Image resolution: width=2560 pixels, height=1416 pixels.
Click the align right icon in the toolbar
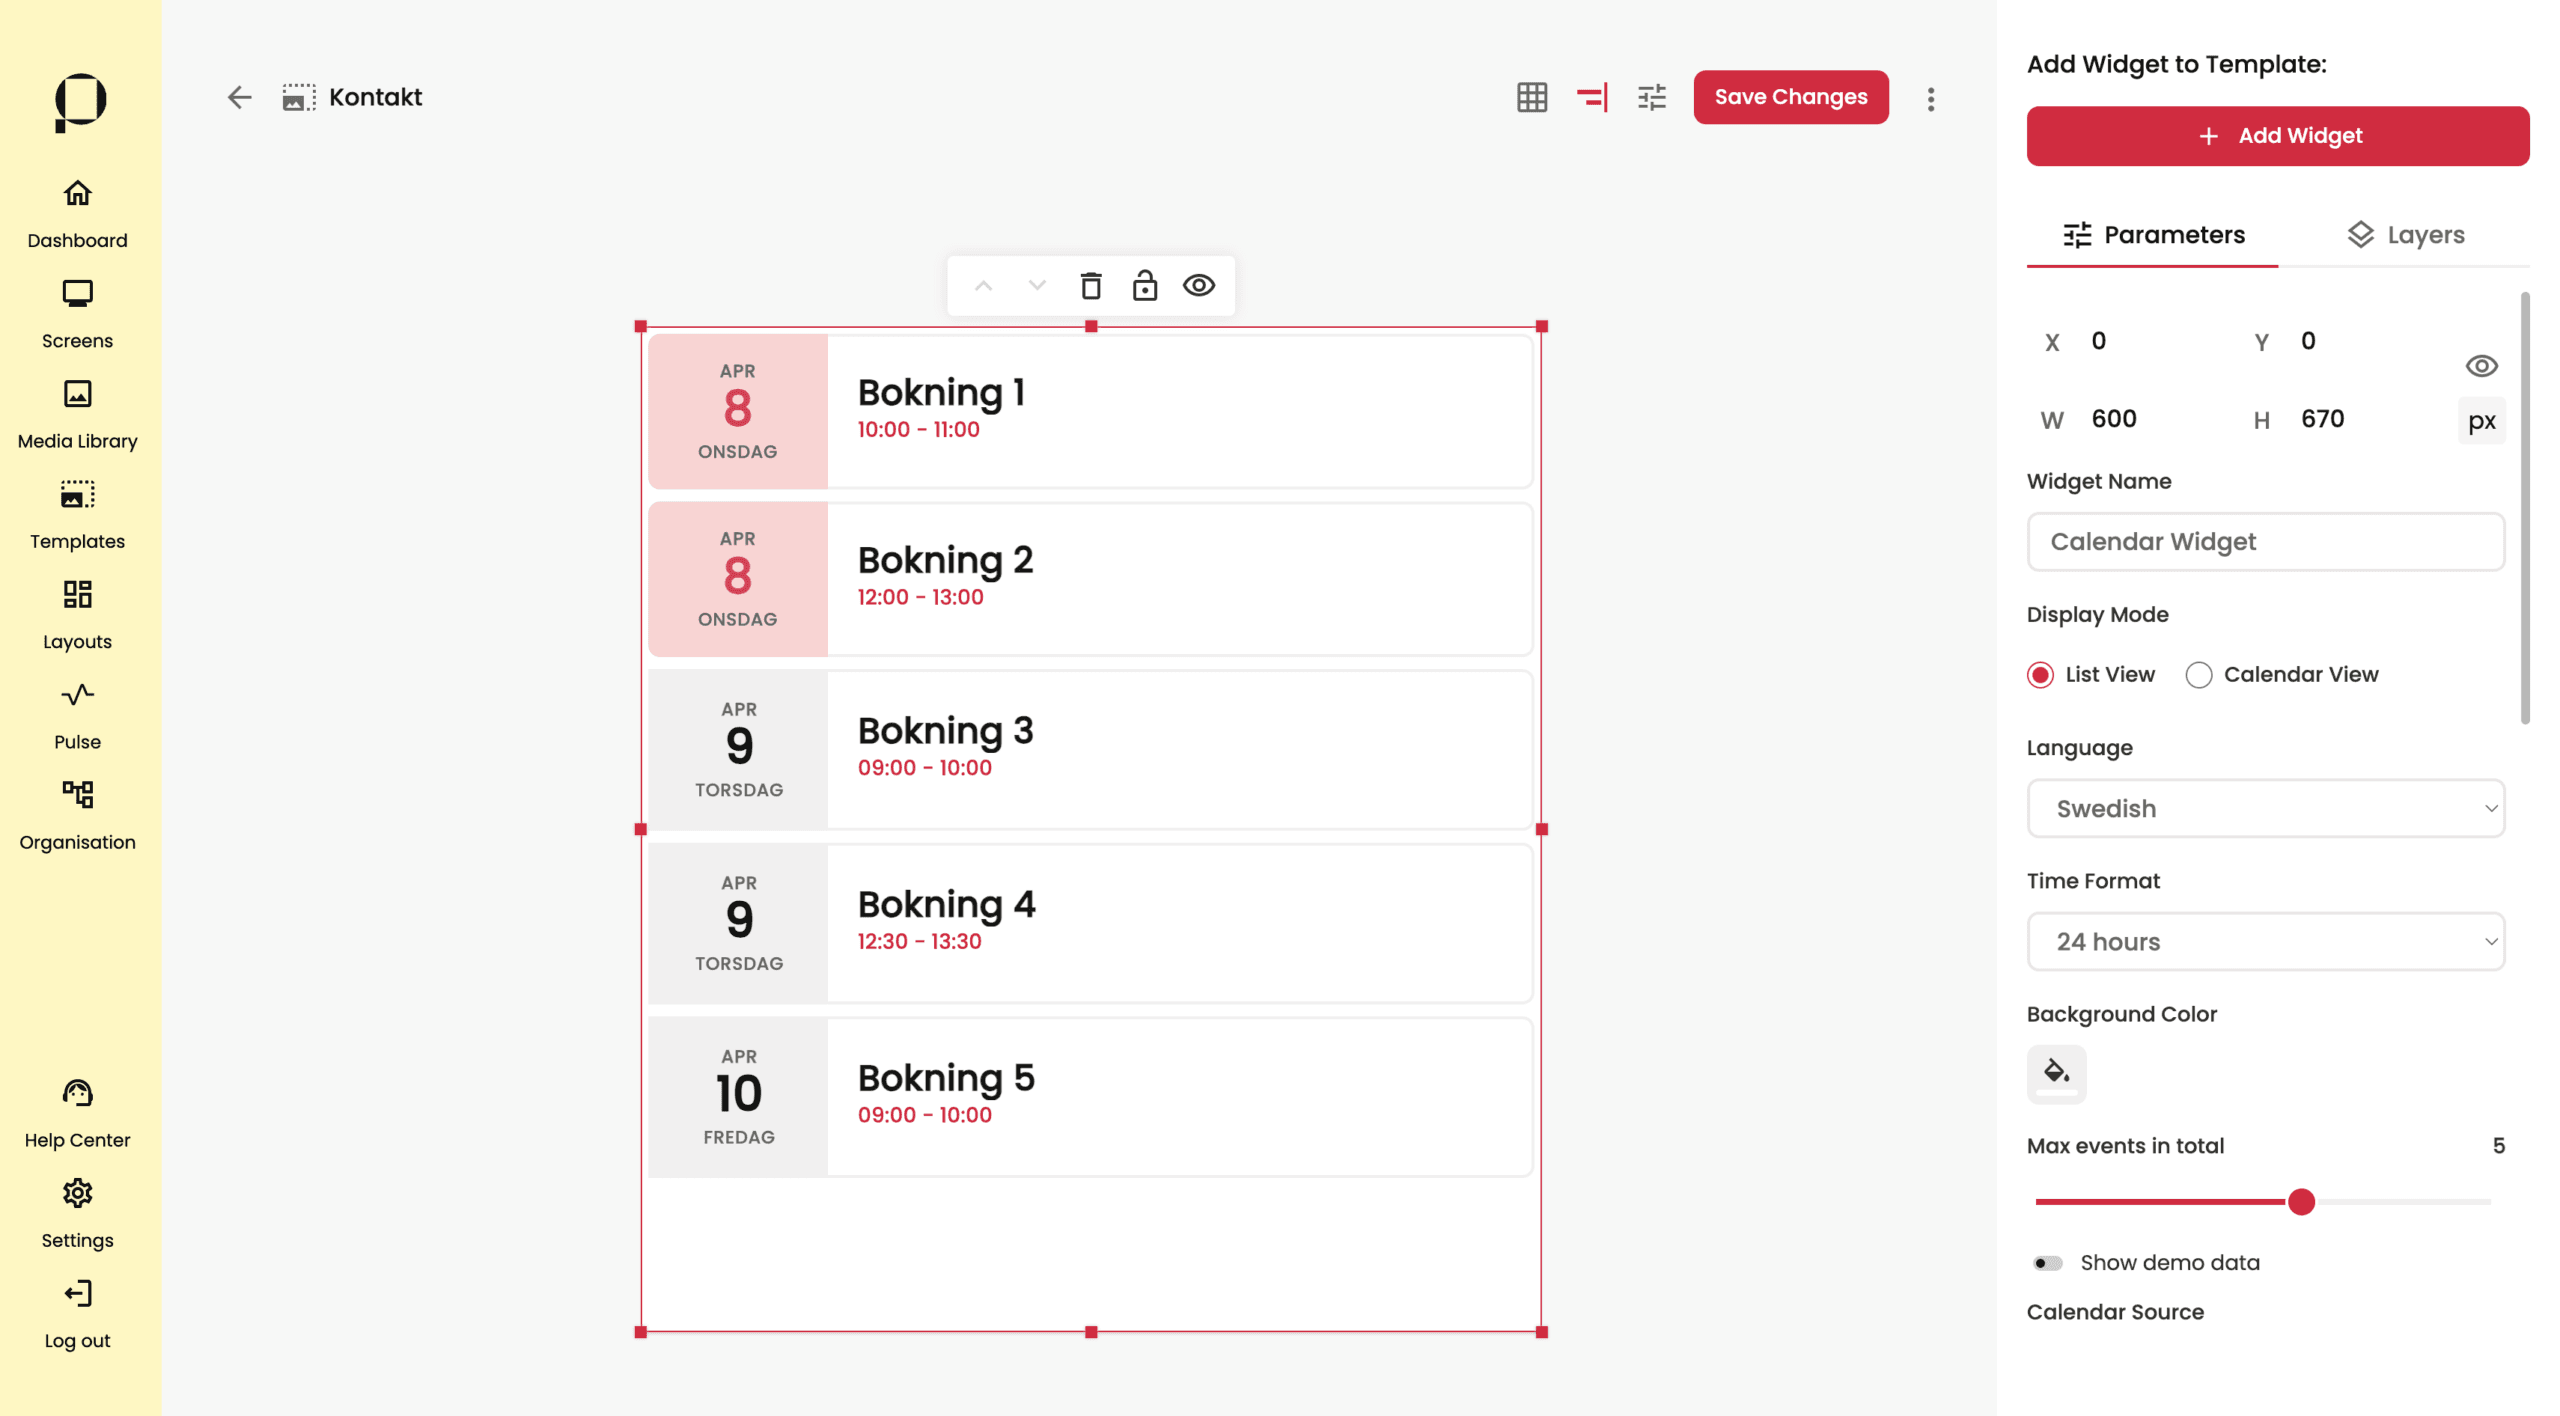click(x=1592, y=97)
